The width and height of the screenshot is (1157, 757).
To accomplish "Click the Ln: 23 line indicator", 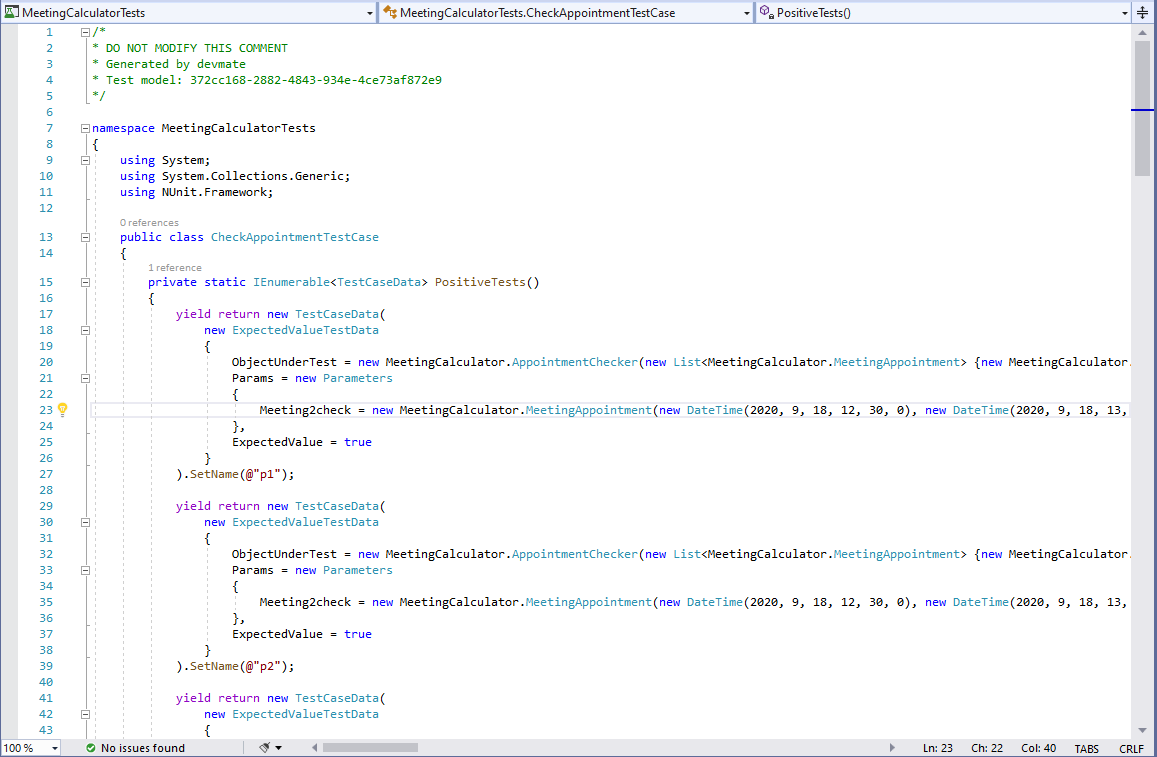I will (x=938, y=748).
